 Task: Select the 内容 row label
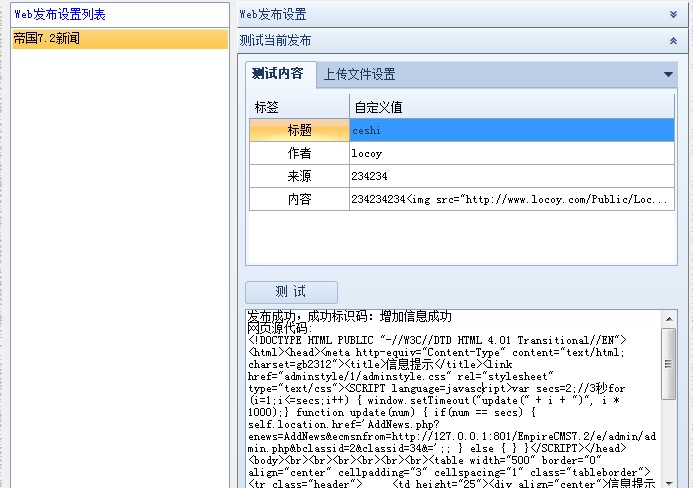(299, 199)
